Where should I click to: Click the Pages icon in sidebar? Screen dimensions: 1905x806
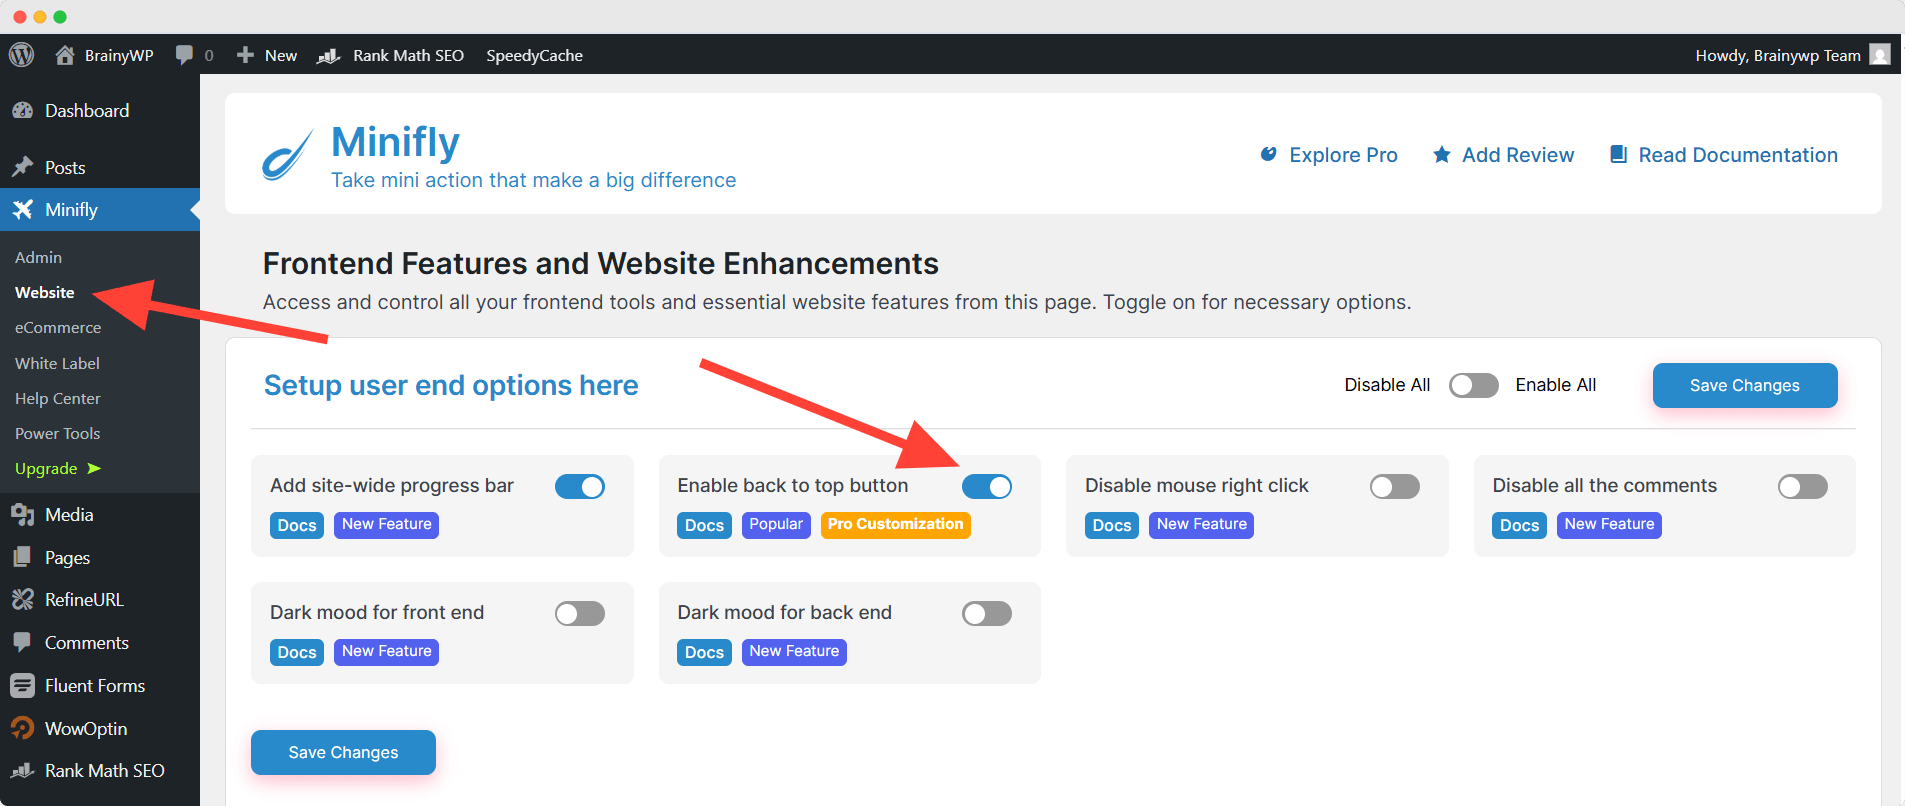pyautogui.click(x=23, y=558)
